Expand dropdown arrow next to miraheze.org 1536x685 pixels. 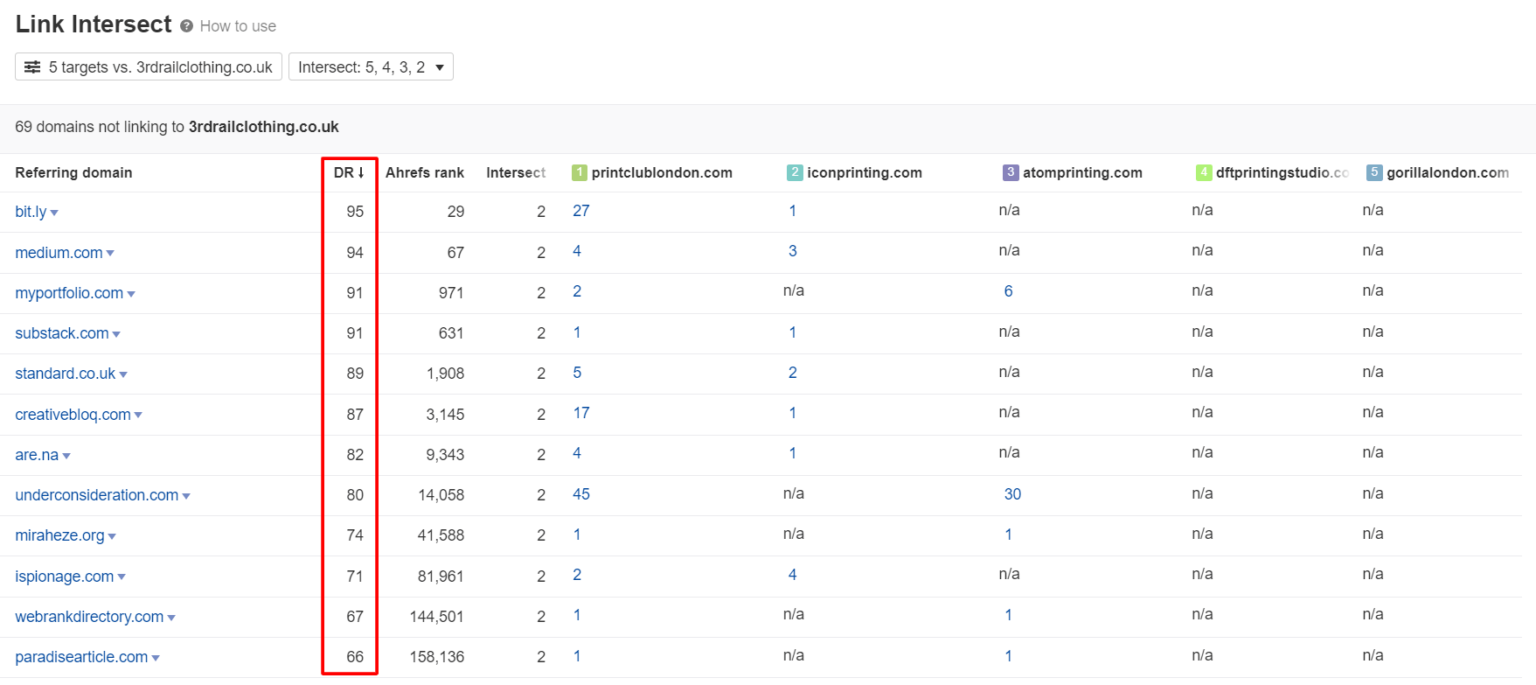pyautogui.click(x=112, y=537)
